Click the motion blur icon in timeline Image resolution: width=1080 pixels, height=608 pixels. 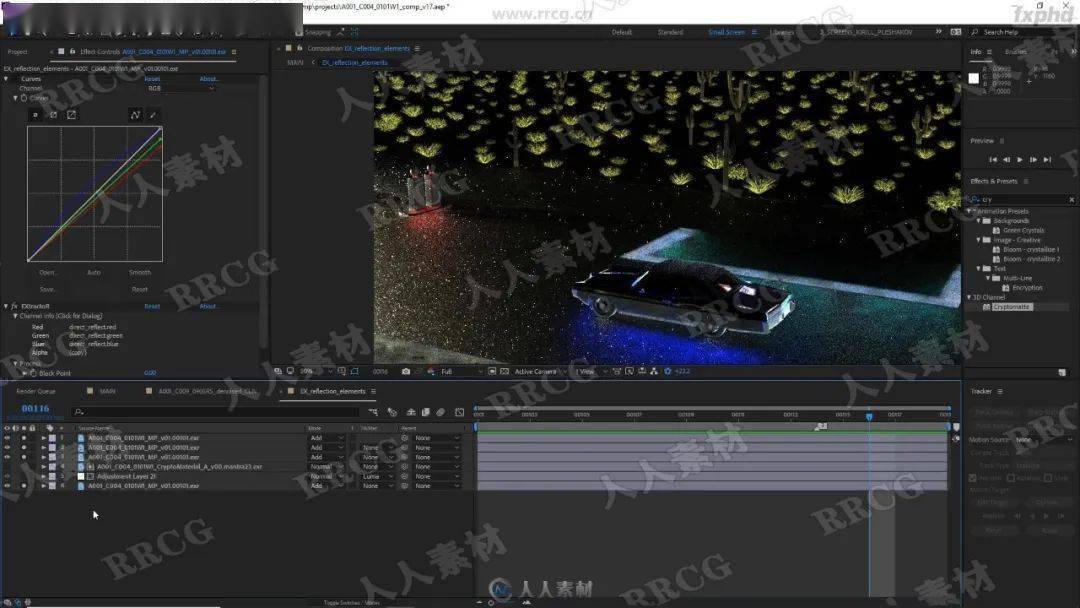(441, 412)
